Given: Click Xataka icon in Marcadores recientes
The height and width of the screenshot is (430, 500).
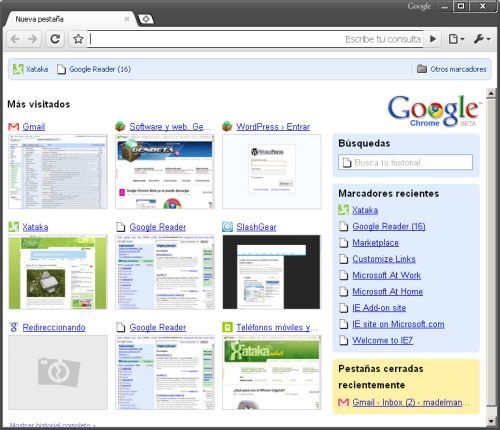Looking at the screenshot, I should pos(343,210).
